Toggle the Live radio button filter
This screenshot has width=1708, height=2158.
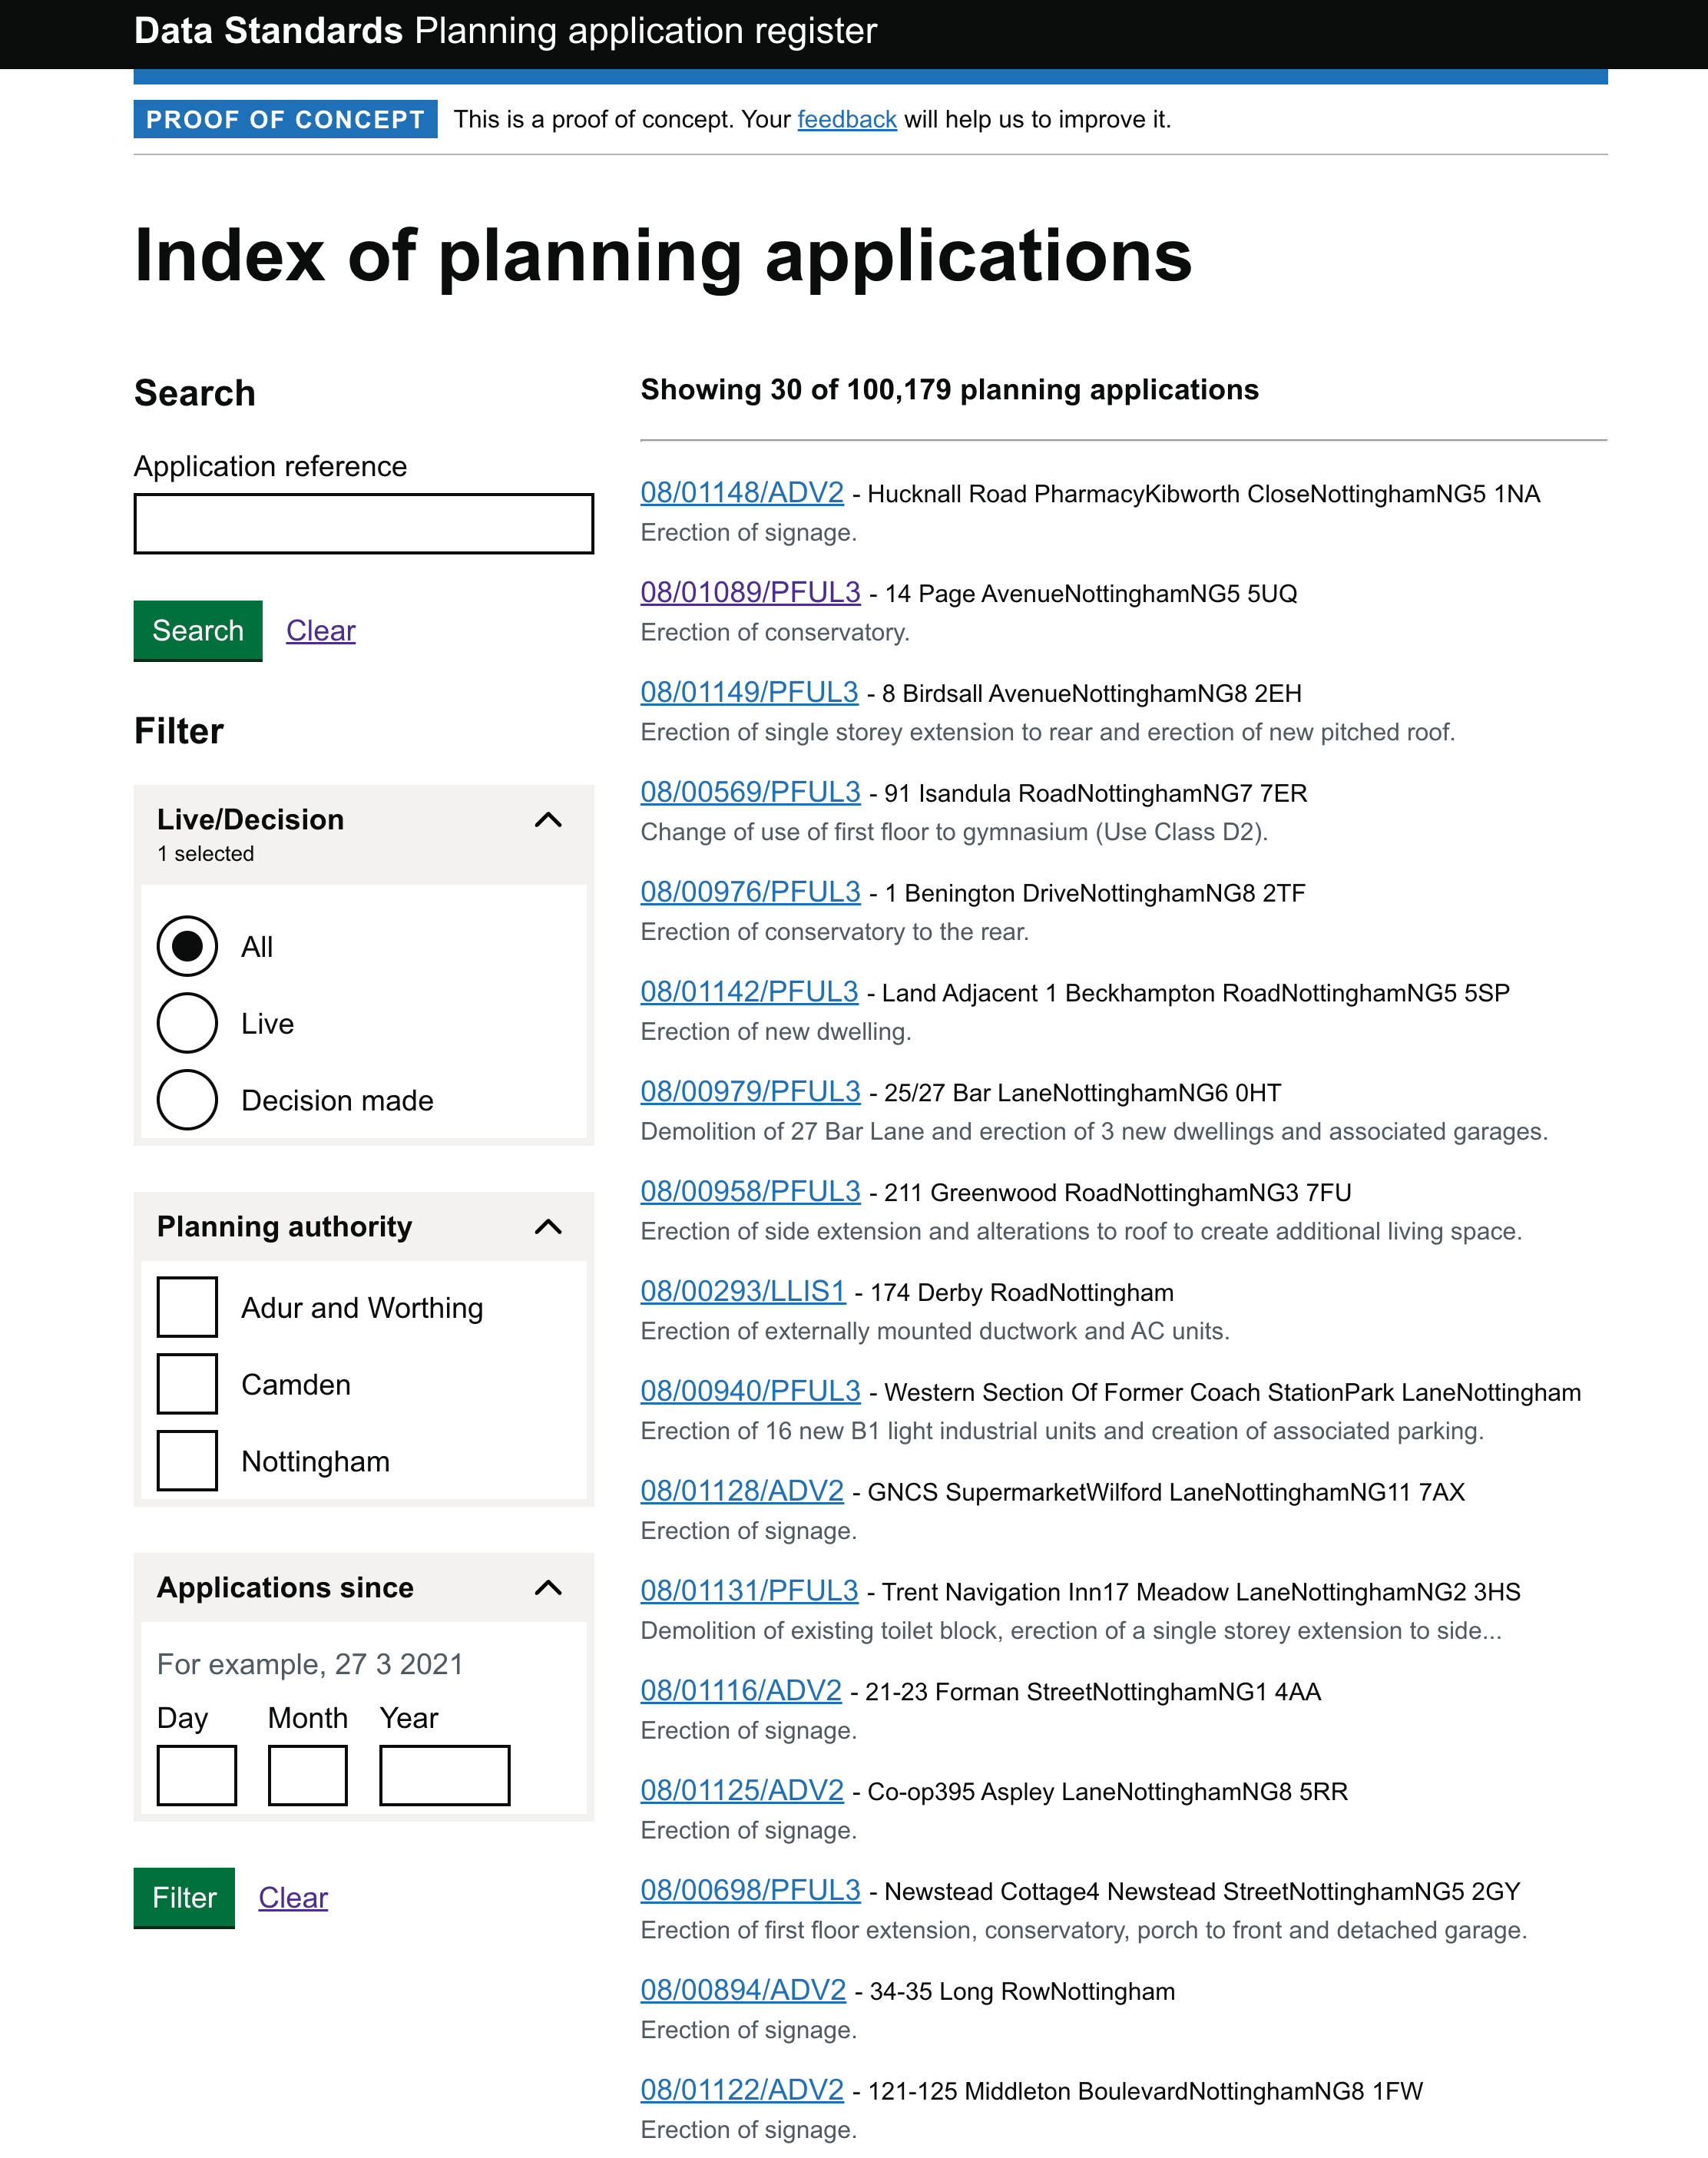187,1023
